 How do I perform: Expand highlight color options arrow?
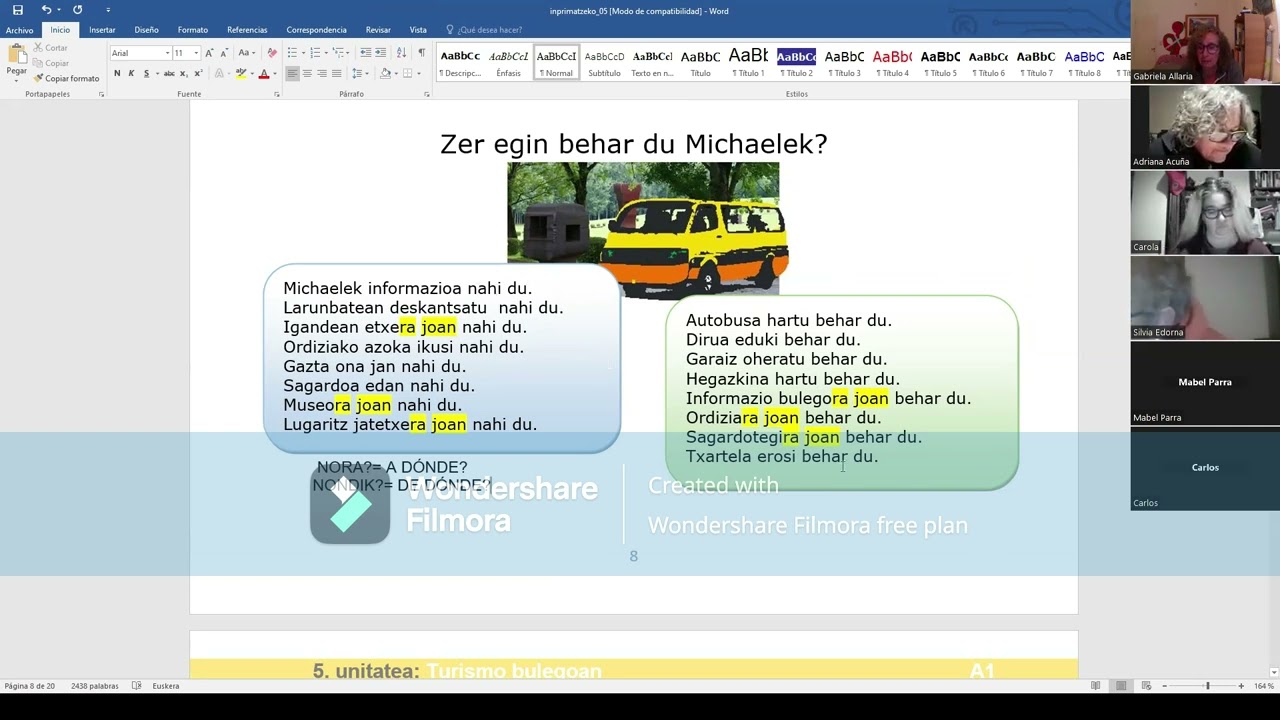pos(250,74)
